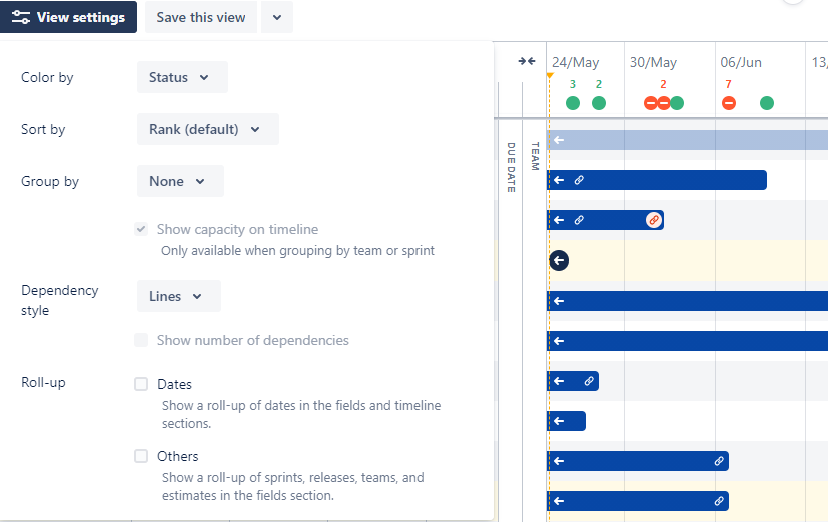
Task: Enable the Dates roll-up checkbox
Action: pyautogui.click(x=141, y=384)
